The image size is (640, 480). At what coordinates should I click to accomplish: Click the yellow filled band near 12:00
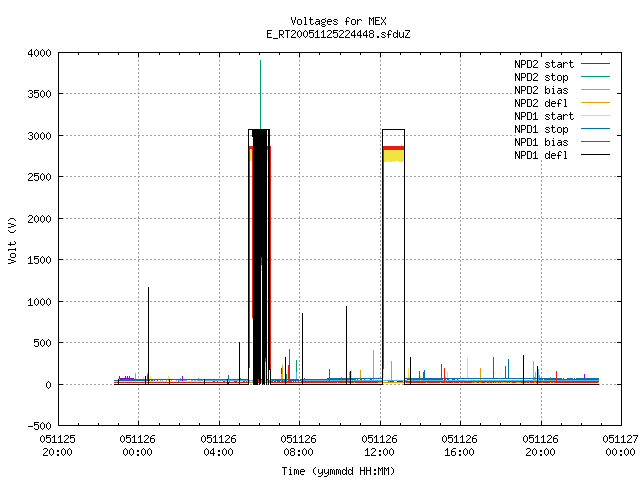coord(393,156)
